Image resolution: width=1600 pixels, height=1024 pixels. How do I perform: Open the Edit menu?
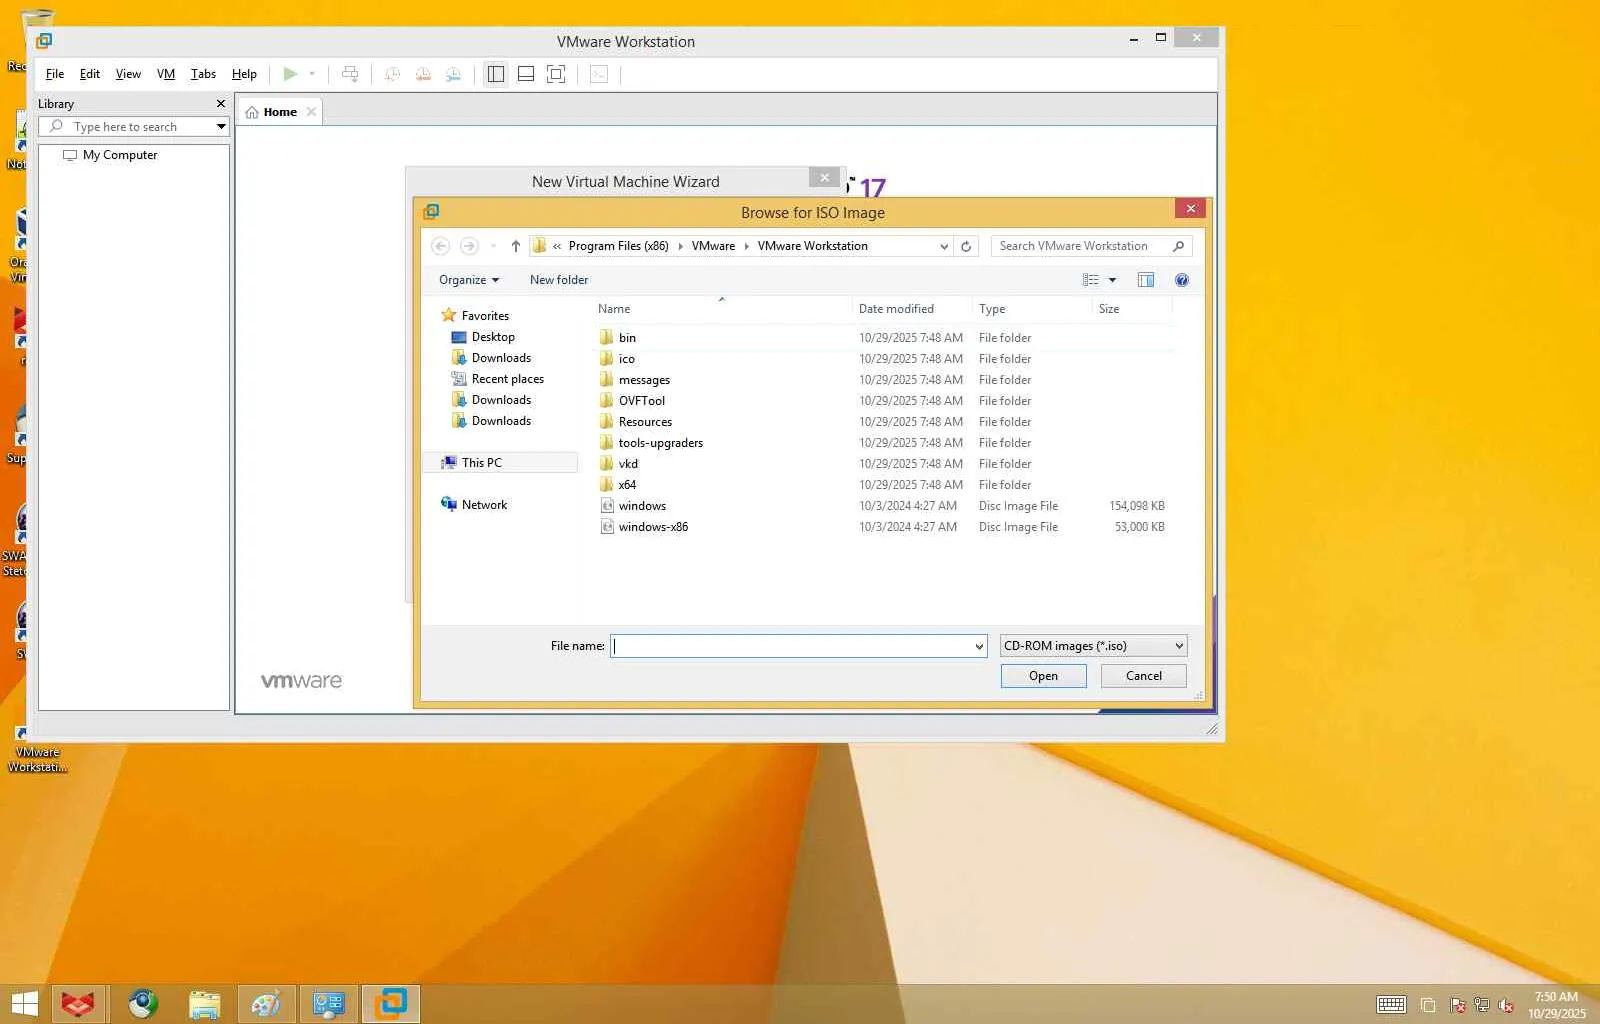click(x=90, y=74)
